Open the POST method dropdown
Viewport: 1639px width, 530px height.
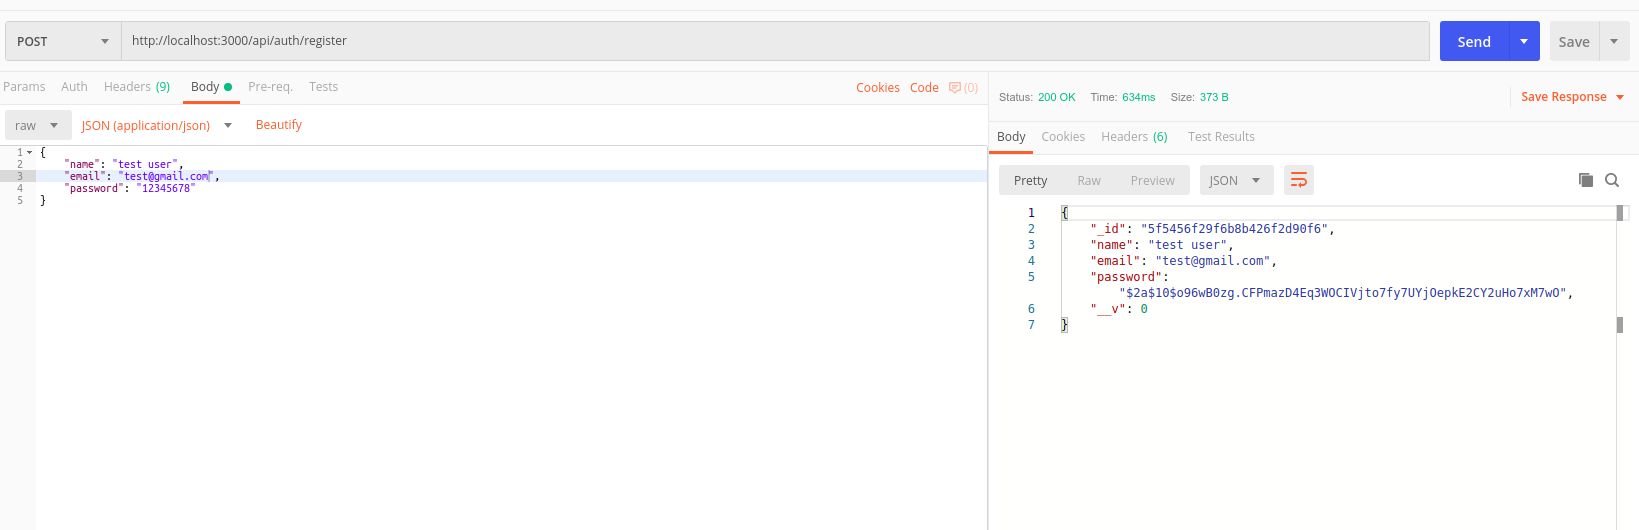pos(63,41)
